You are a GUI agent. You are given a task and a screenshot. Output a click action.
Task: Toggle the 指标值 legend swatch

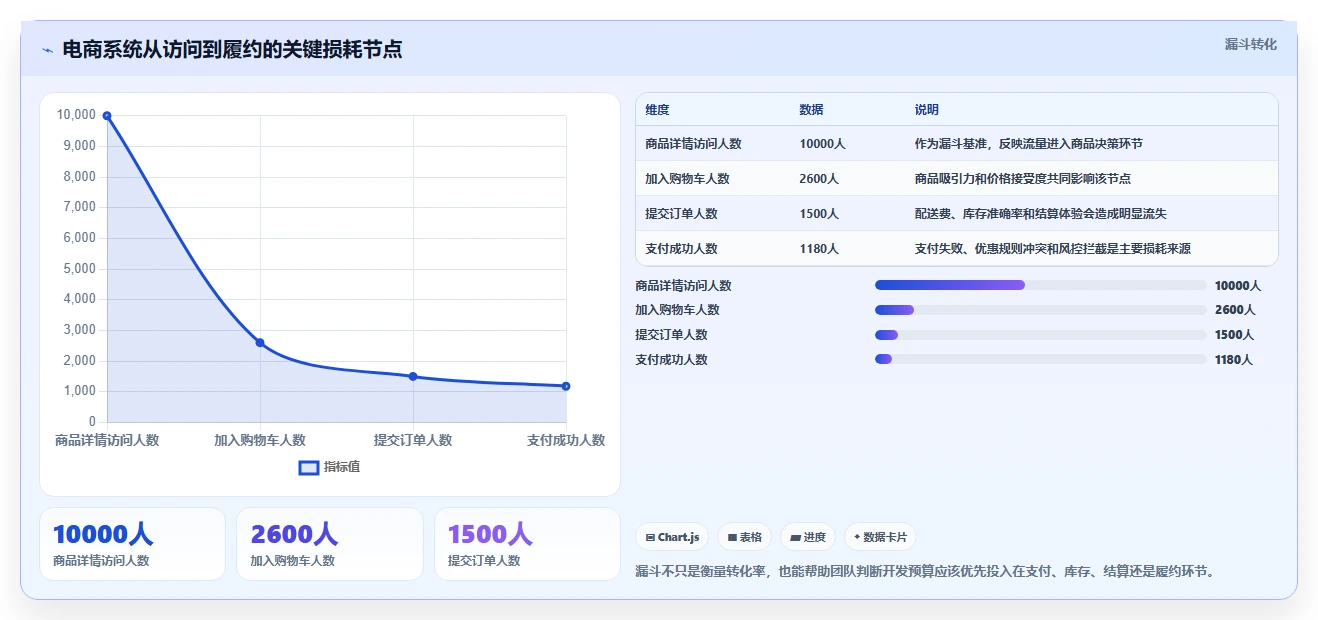[309, 467]
